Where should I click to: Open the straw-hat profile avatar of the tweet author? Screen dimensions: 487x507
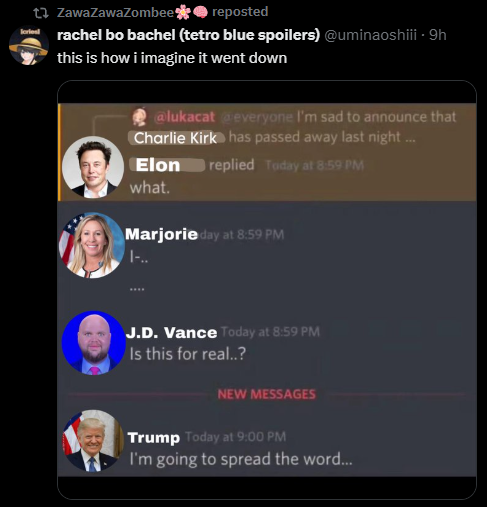click(29, 45)
